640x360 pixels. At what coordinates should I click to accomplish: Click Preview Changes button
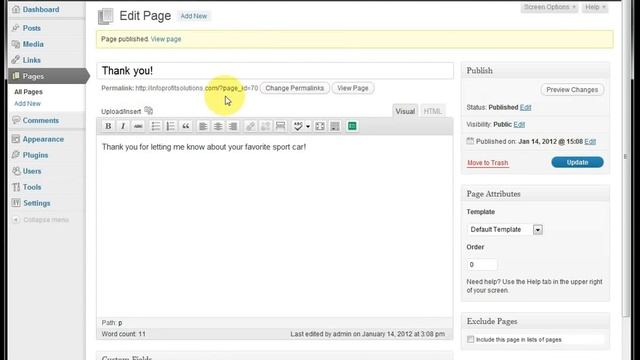[572, 90]
